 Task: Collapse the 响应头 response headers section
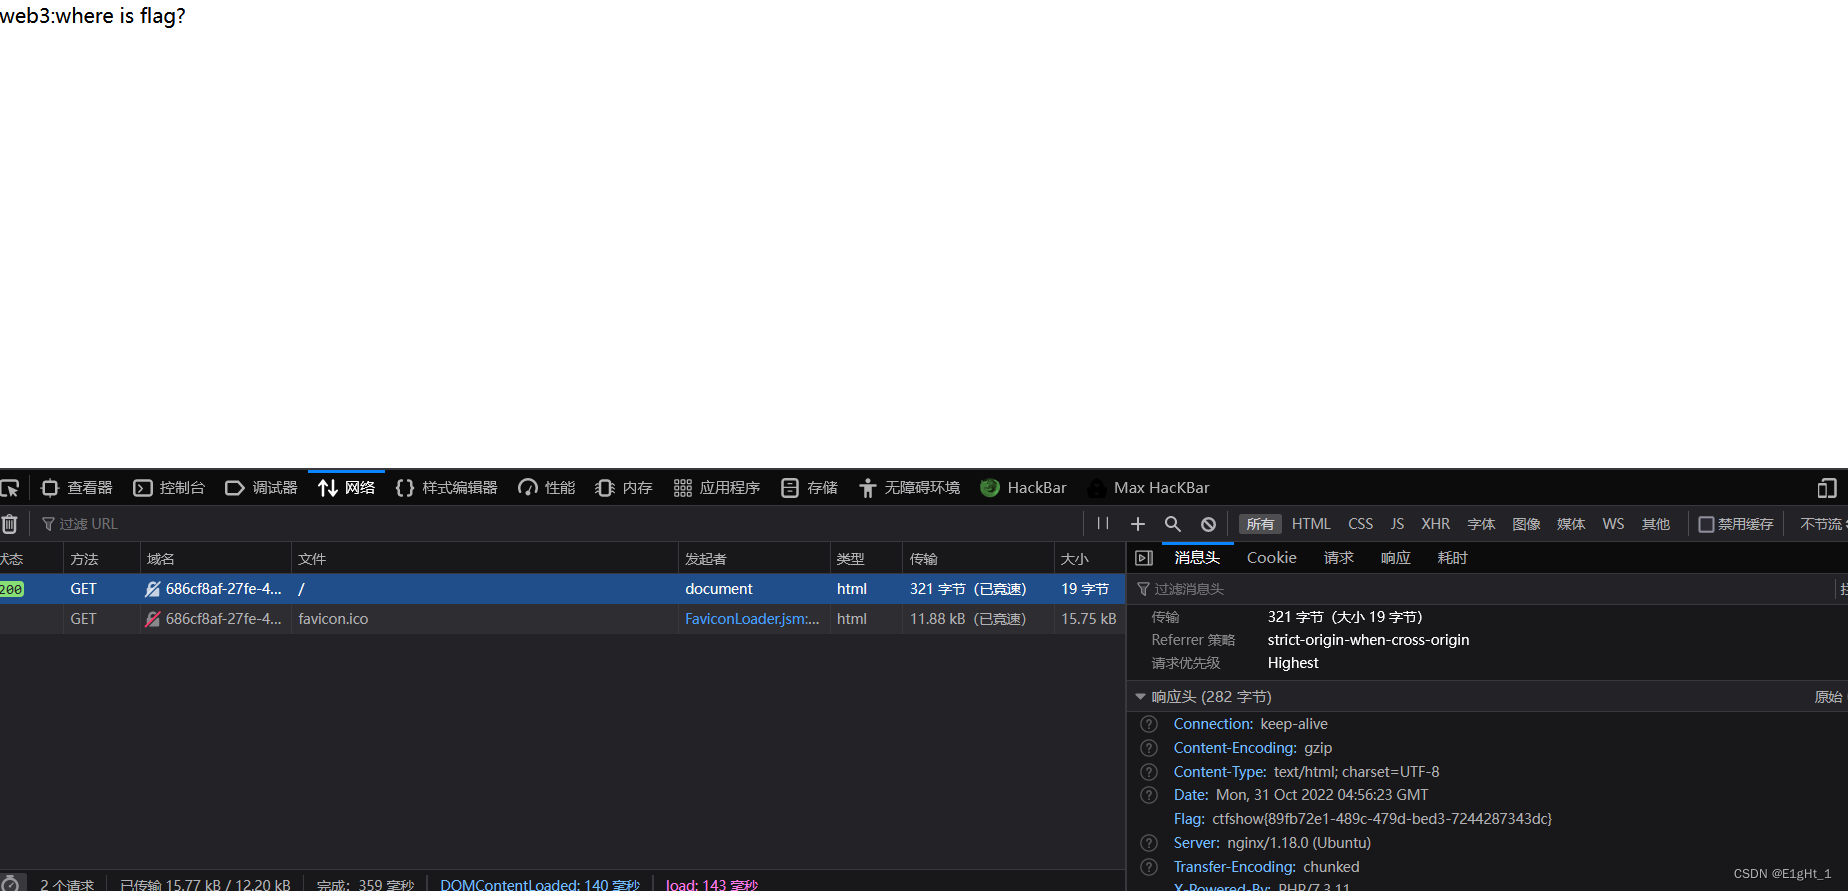pos(1141,697)
